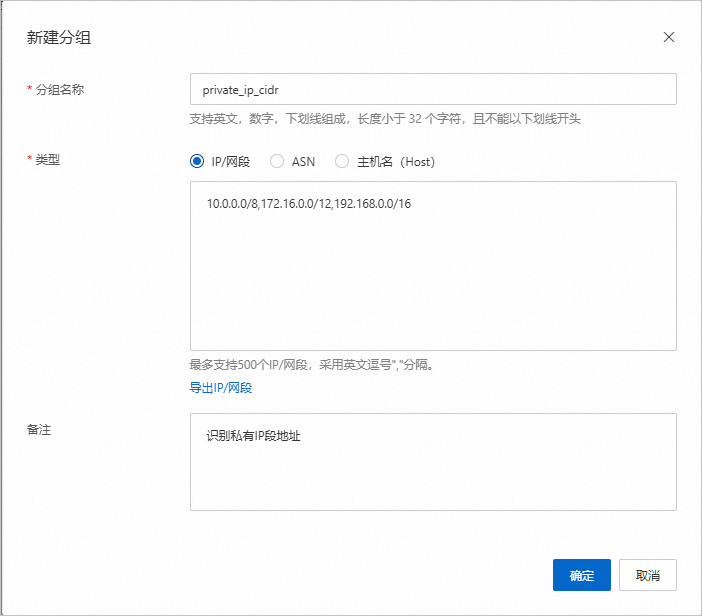Focus the IP/网段 list text area
Image resolution: width=702 pixels, height=616 pixels.
433,266
